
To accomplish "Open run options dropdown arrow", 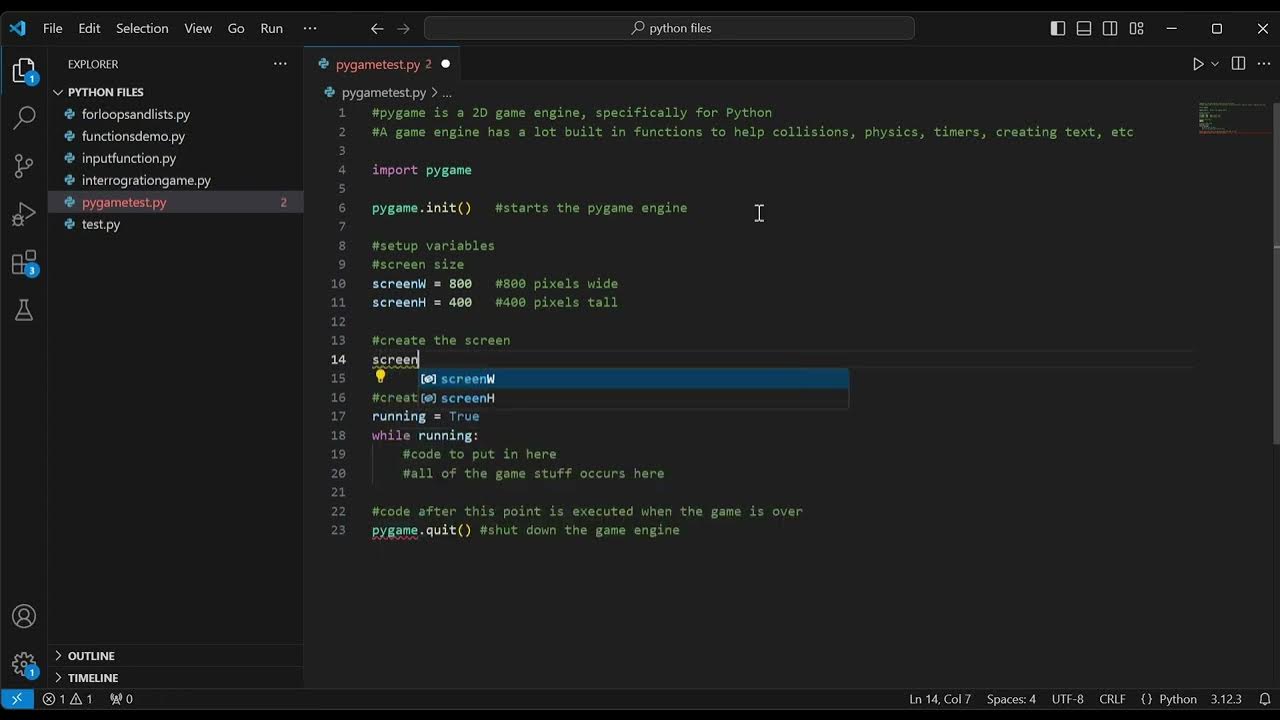I will [x=1215, y=64].
